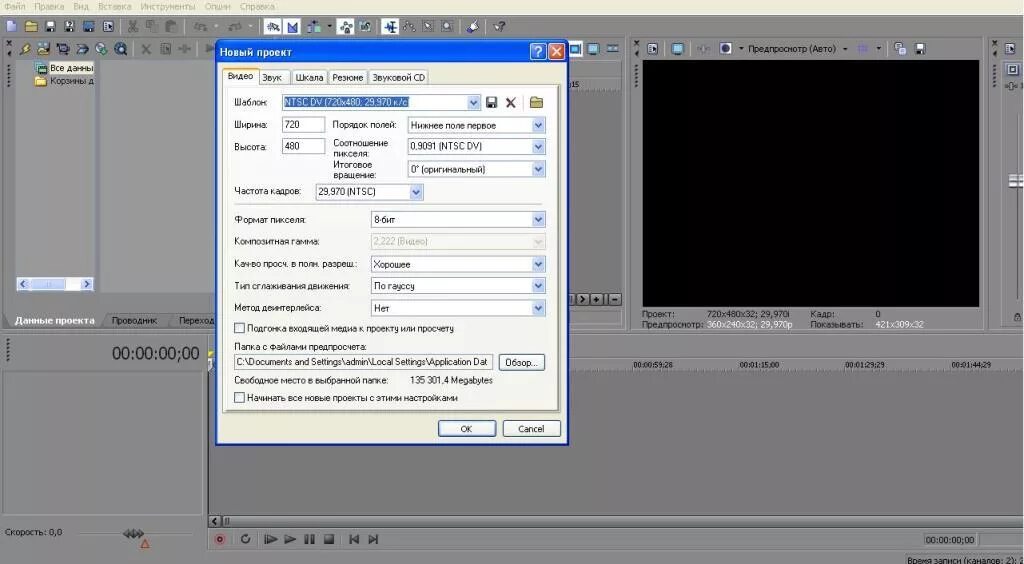Switch to the Резюме tab
Screen dimensions: 1024x564
pyautogui.click(x=347, y=78)
